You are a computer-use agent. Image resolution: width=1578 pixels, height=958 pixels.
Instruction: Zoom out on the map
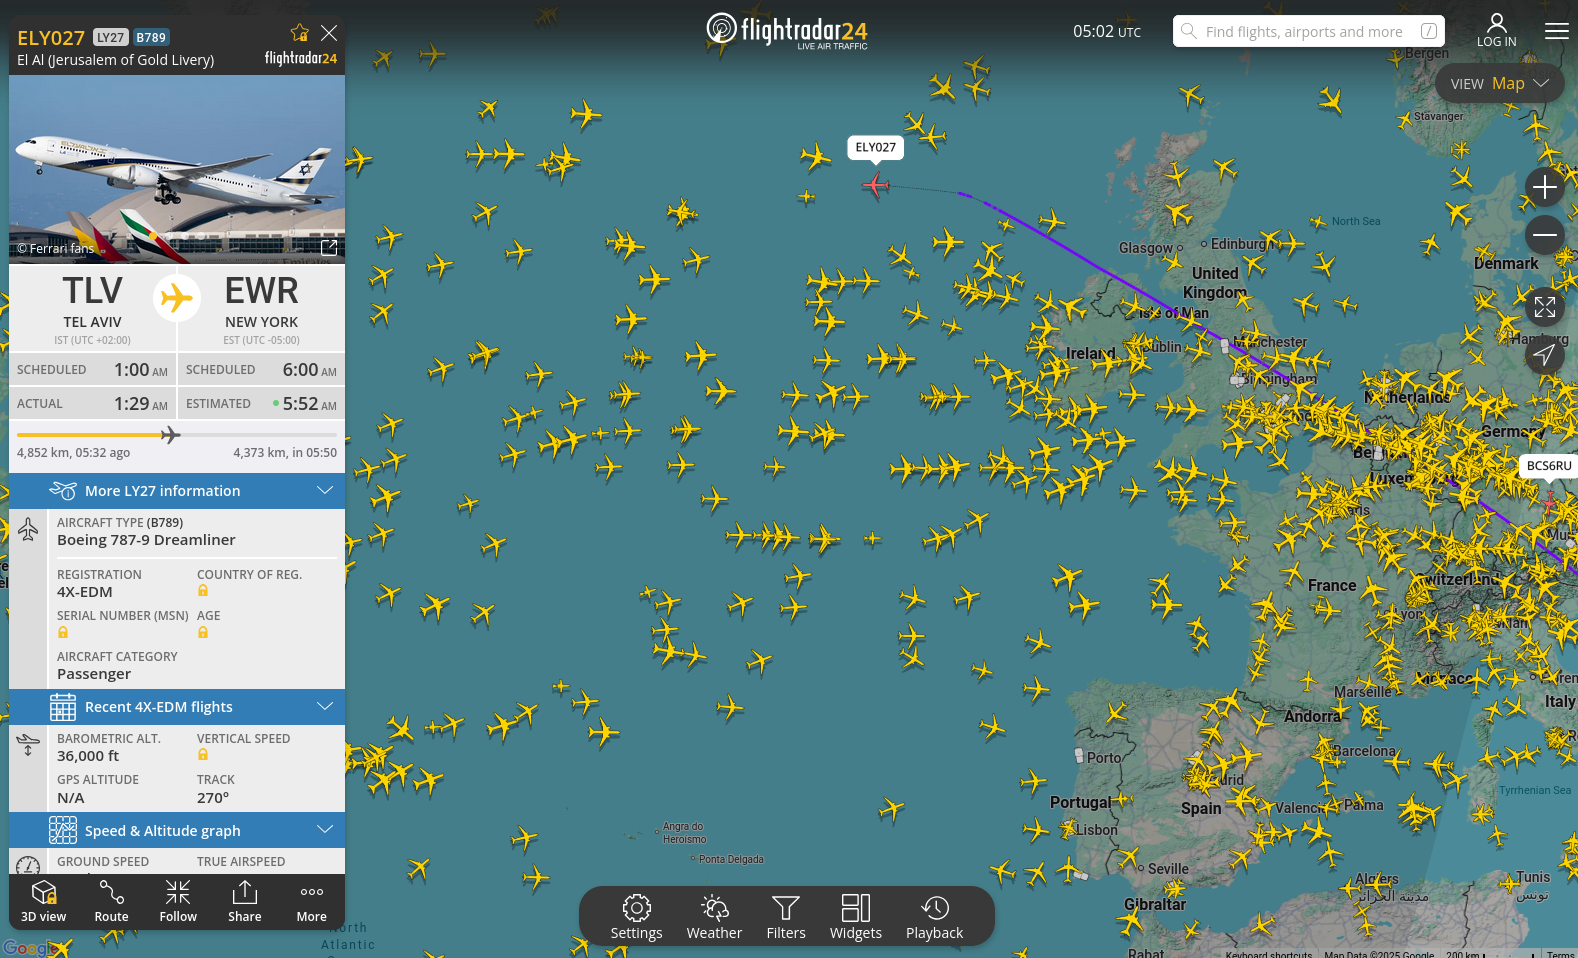click(1545, 235)
